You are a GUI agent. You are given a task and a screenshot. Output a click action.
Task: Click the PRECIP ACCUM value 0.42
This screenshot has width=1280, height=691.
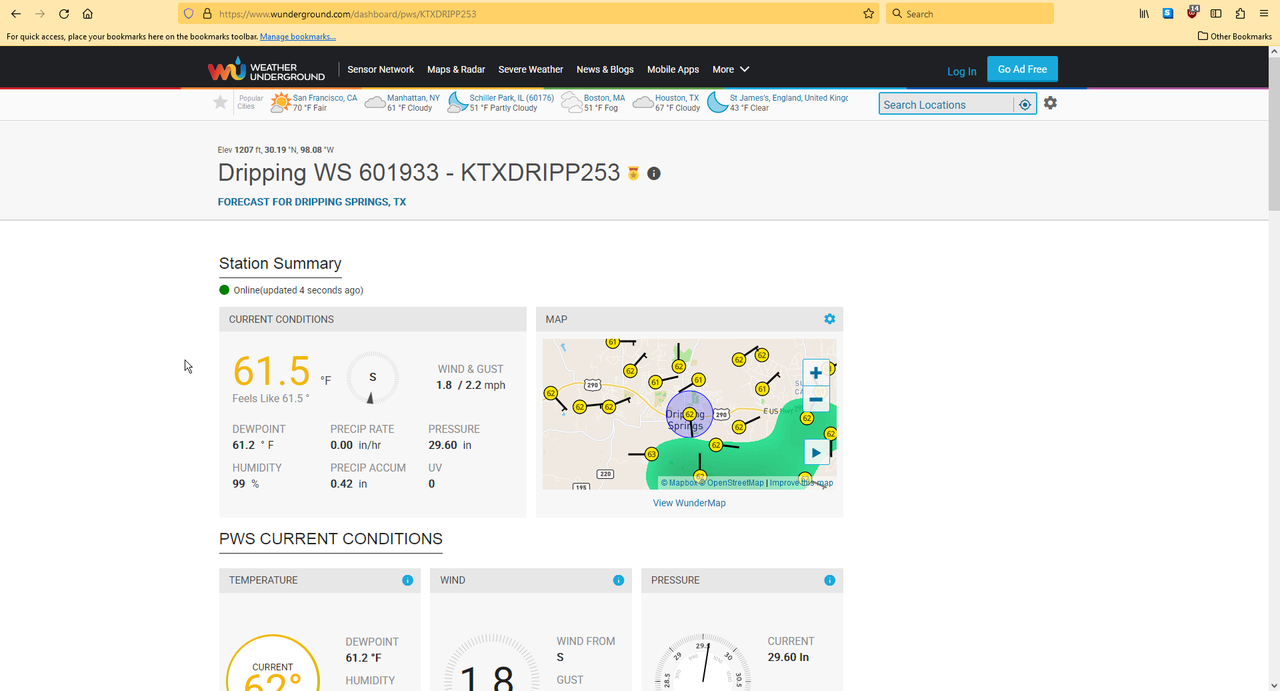[341, 484]
